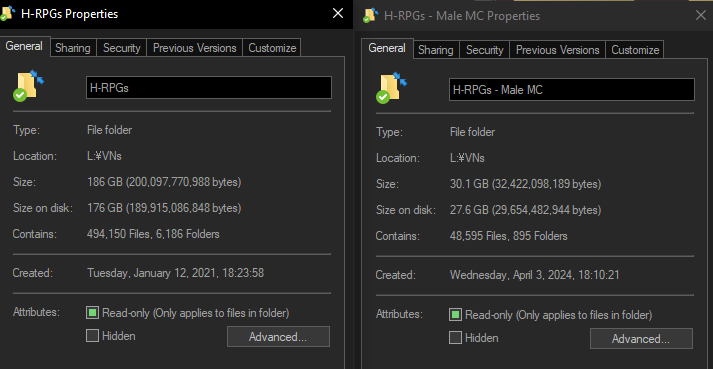Click the H-RPGs folder name field
The width and height of the screenshot is (713, 369).
pos(209,88)
